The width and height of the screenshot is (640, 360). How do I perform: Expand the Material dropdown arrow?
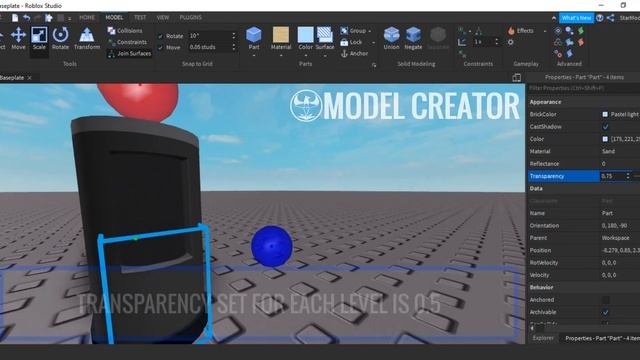(281, 55)
